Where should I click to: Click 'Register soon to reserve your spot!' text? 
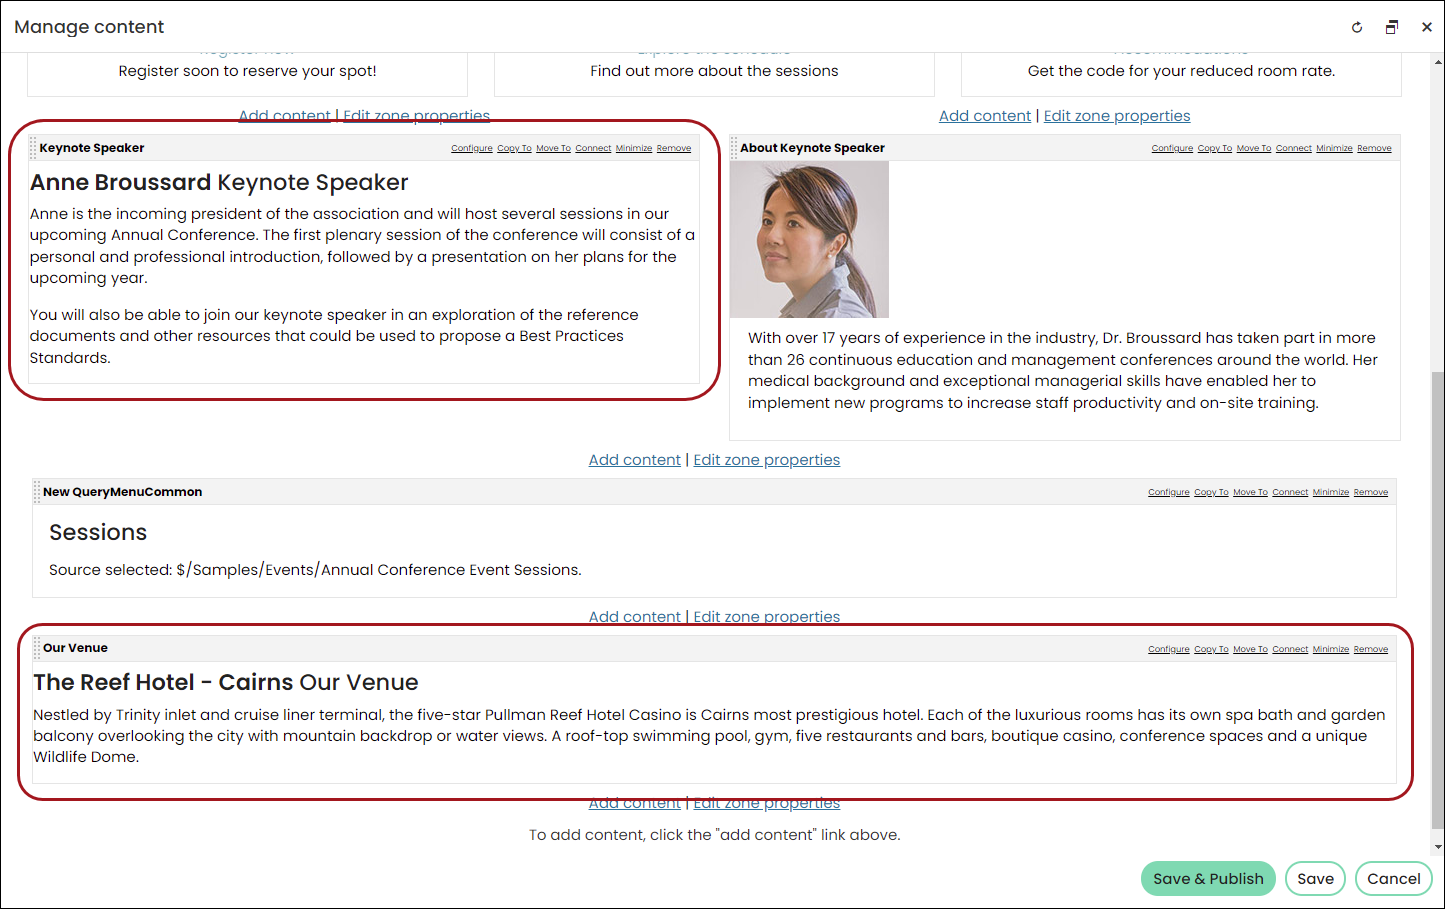247,71
